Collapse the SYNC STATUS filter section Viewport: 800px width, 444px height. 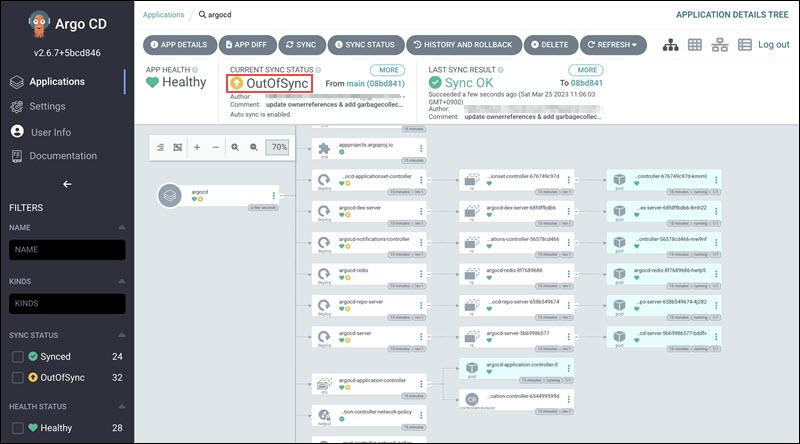[121, 335]
